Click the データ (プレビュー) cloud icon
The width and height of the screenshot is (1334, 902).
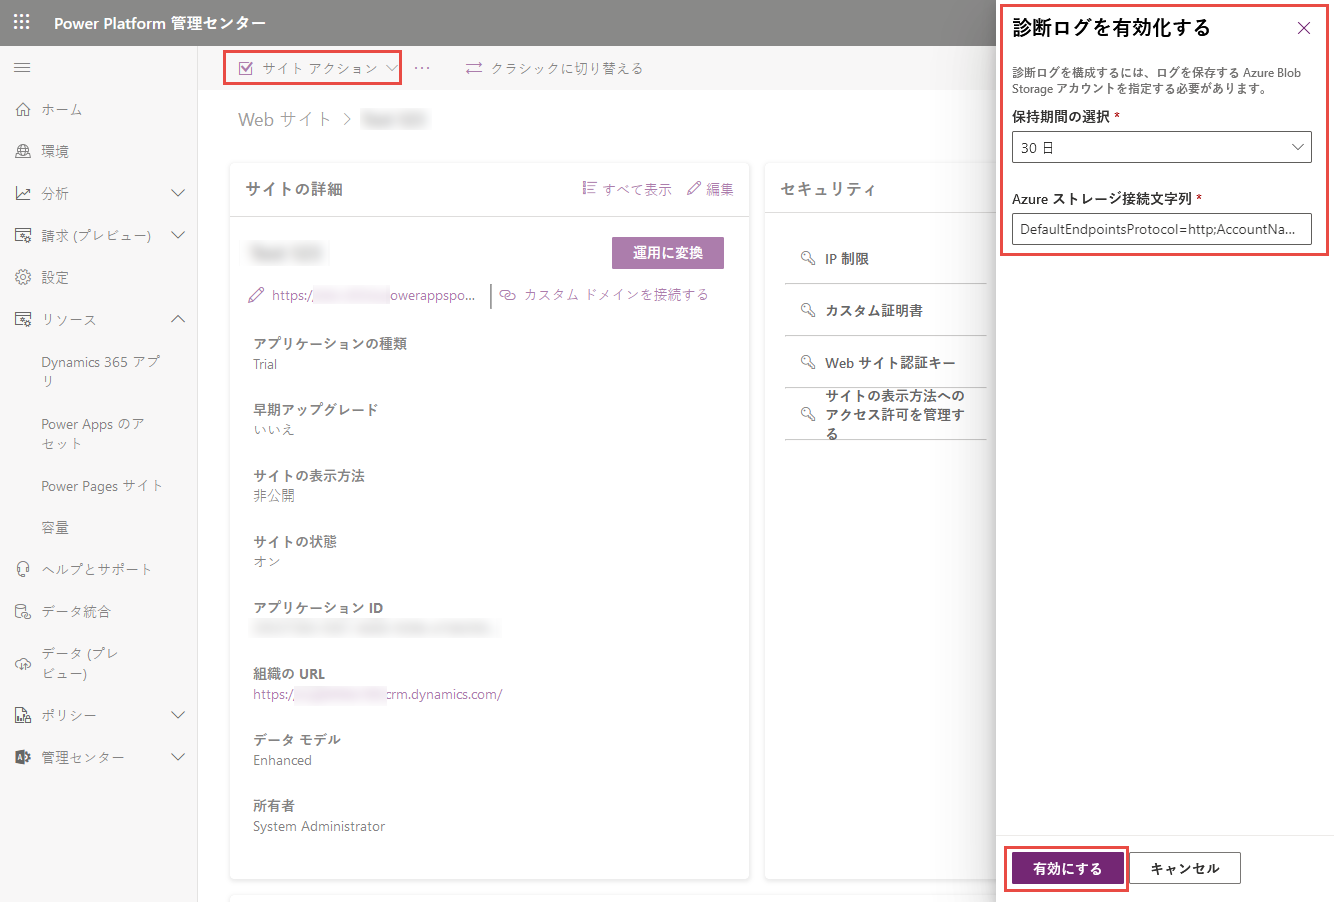point(23,663)
